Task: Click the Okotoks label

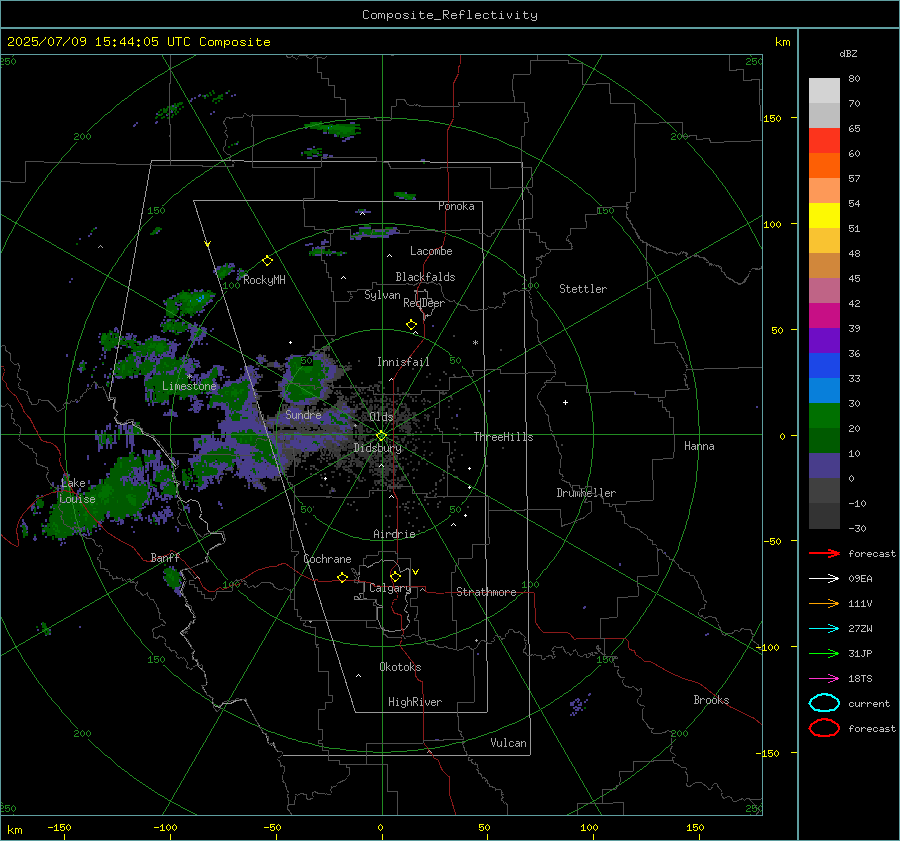Action: tap(400, 667)
